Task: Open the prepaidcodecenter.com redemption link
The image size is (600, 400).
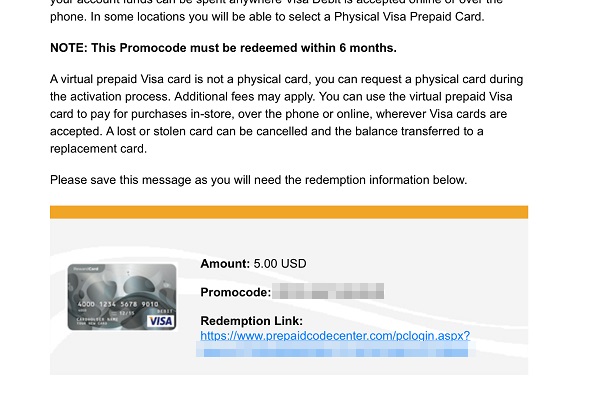Action: 335,336
